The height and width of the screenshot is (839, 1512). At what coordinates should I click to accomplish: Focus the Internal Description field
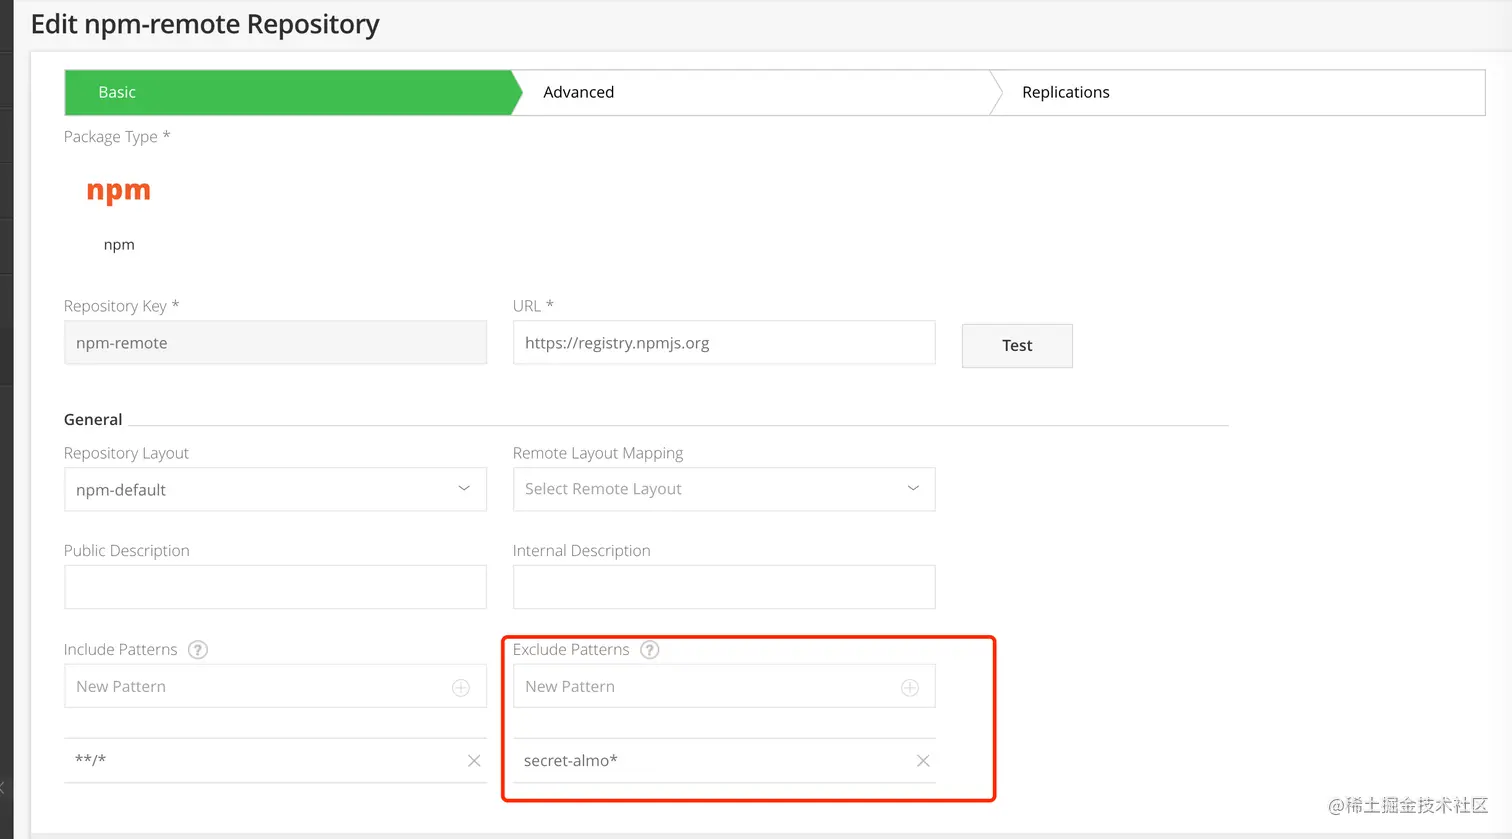[x=724, y=587]
